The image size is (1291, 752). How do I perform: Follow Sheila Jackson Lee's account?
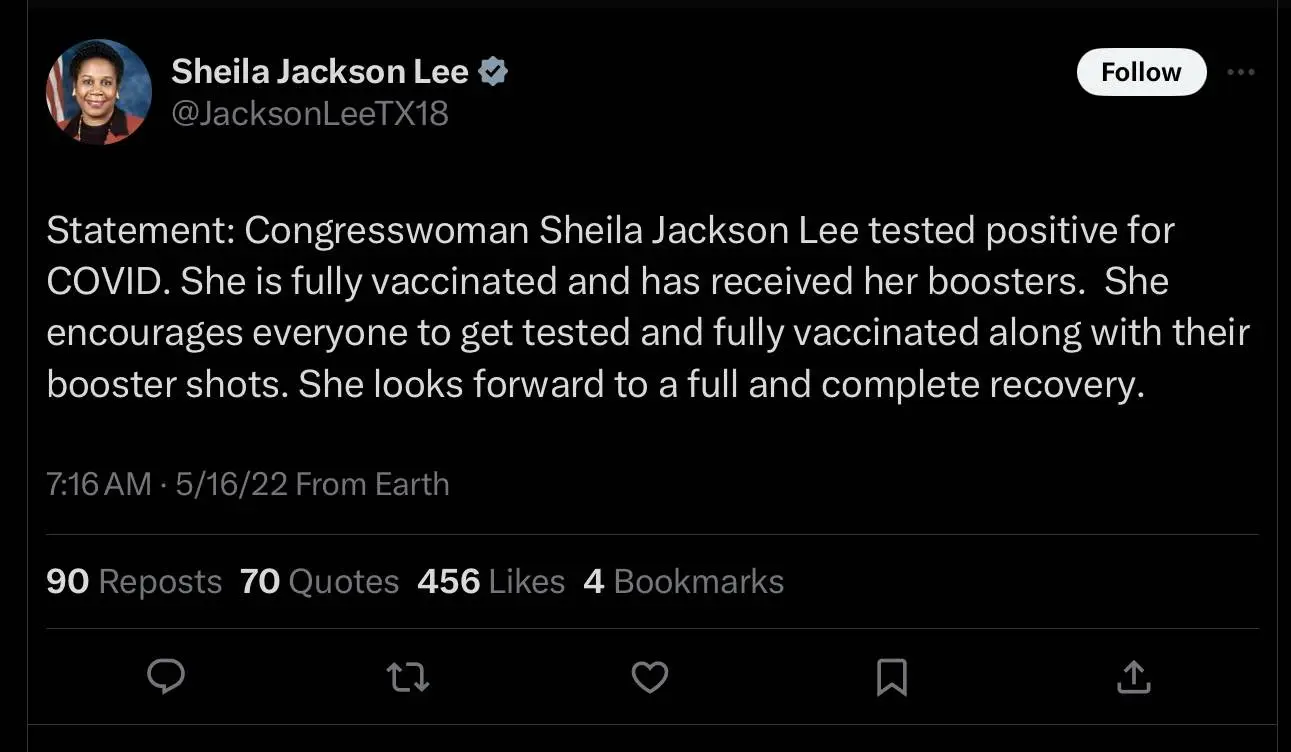pyautogui.click(x=1141, y=72)
